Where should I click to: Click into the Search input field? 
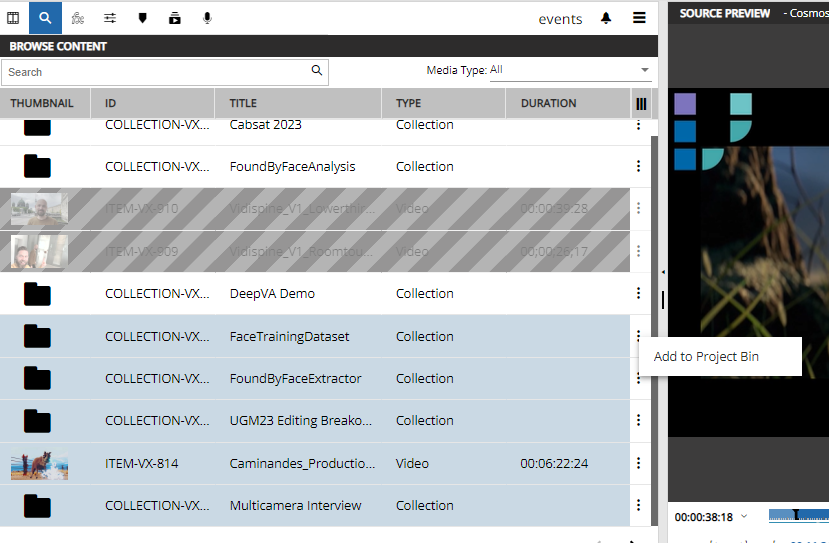point(155,72)
